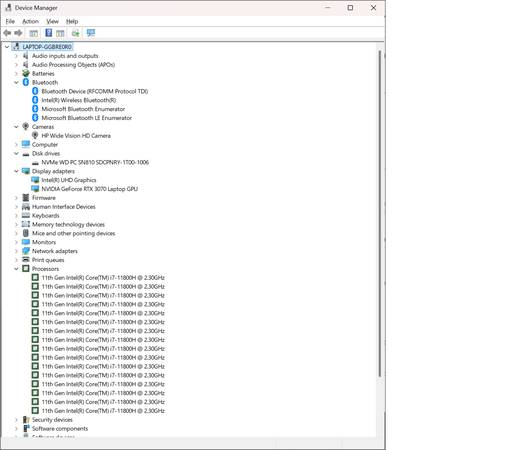Maximize the Device Manager window
505x450 pixels.
(350, 8)
